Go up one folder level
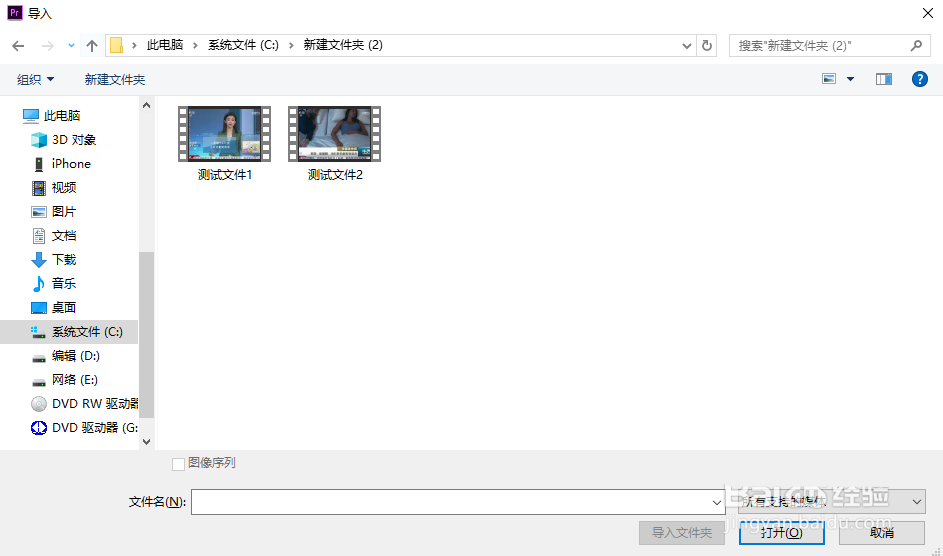Viewport: 943px width, 556px height. coord(91,46)
